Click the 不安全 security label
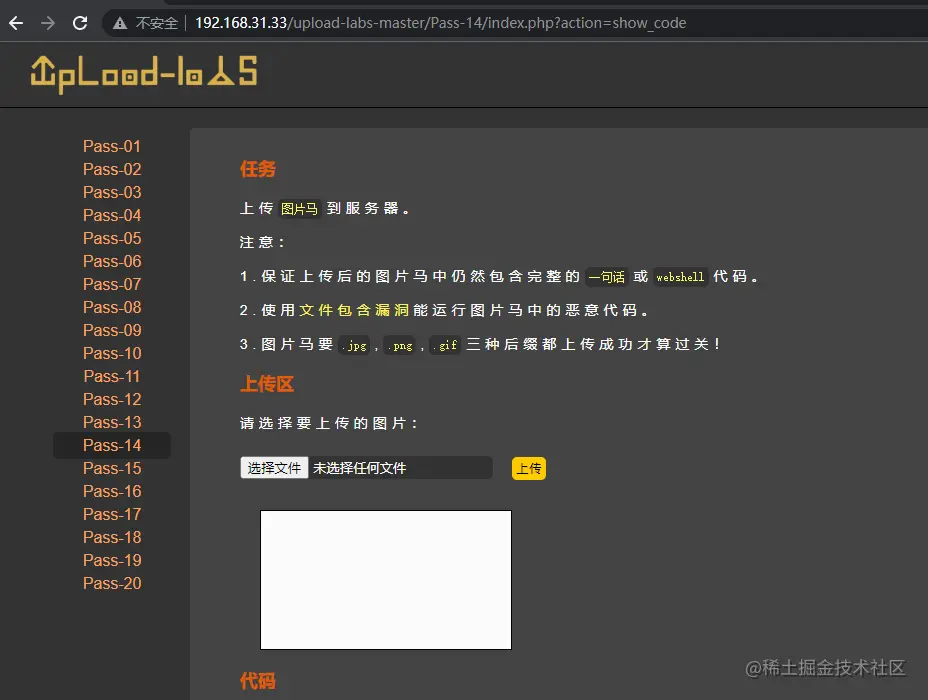This screenshot has height=700, width=928. click(x=156, y=23)
